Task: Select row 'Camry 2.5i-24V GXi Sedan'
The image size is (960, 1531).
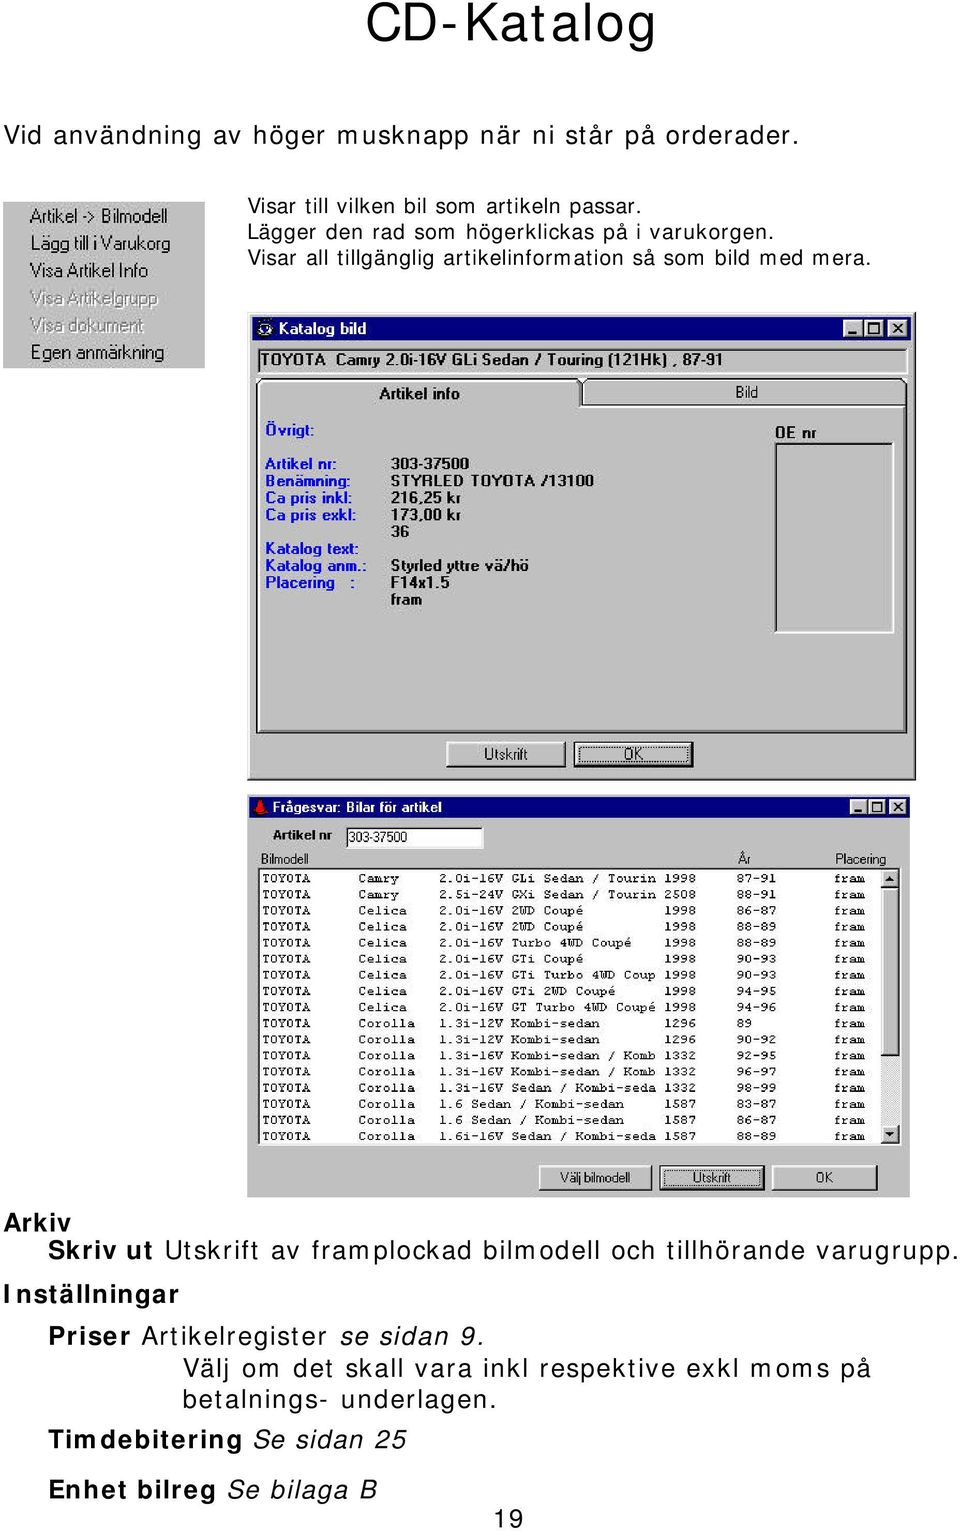Action: pos(570,895)
